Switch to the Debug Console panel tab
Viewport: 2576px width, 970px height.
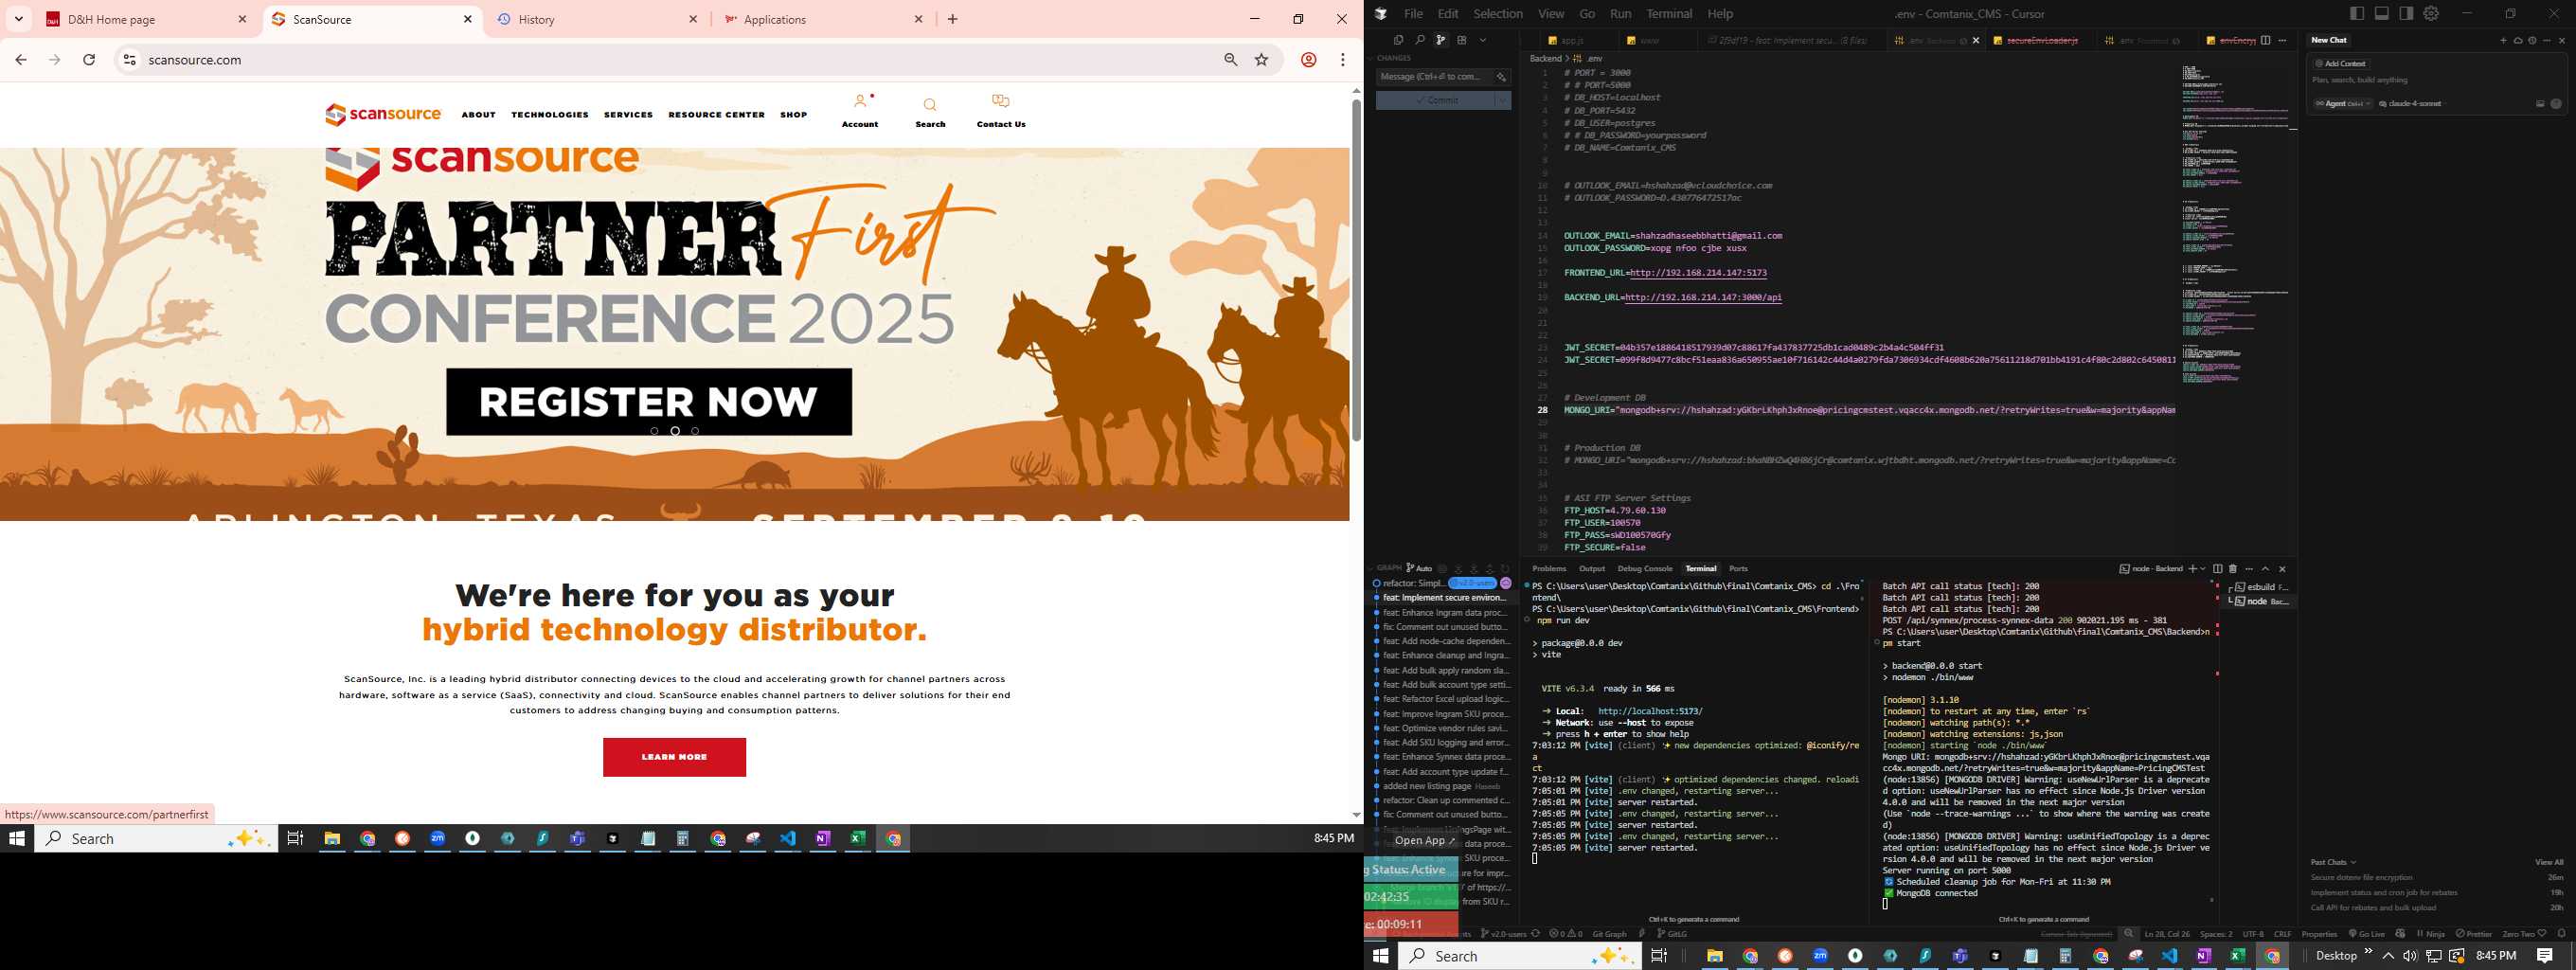pos(1645,569)
